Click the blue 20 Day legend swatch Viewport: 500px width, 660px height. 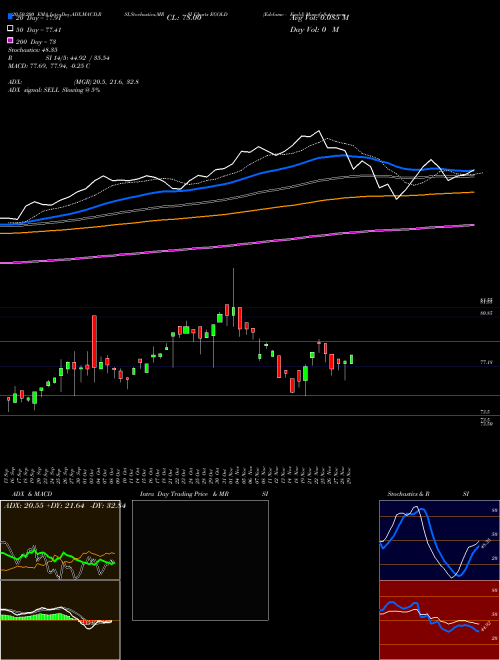click(10, 17)
